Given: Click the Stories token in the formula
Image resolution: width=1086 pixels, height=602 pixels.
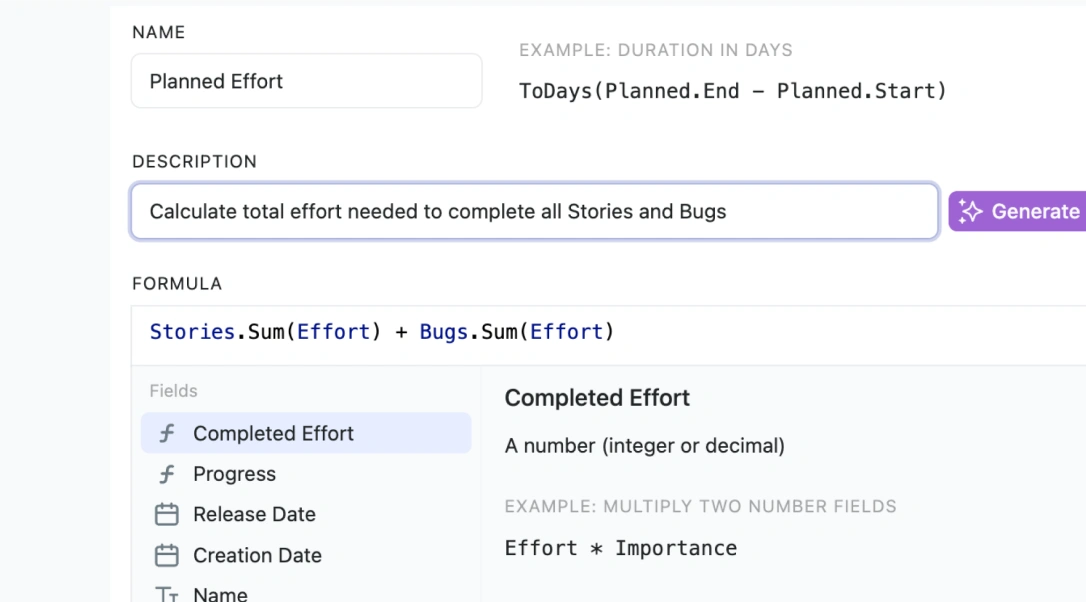Looking at the screenshot, I should coord(192,332).
